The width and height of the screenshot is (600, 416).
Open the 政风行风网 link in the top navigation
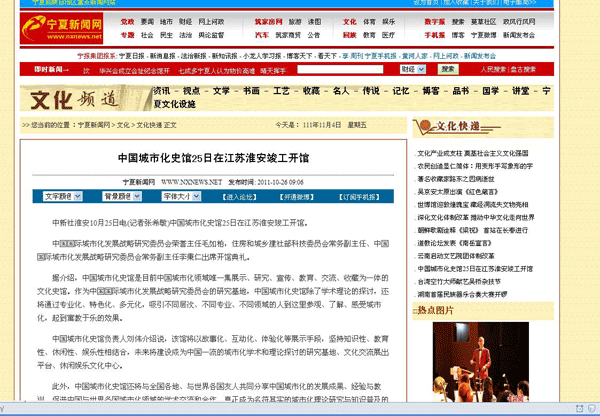519,22
